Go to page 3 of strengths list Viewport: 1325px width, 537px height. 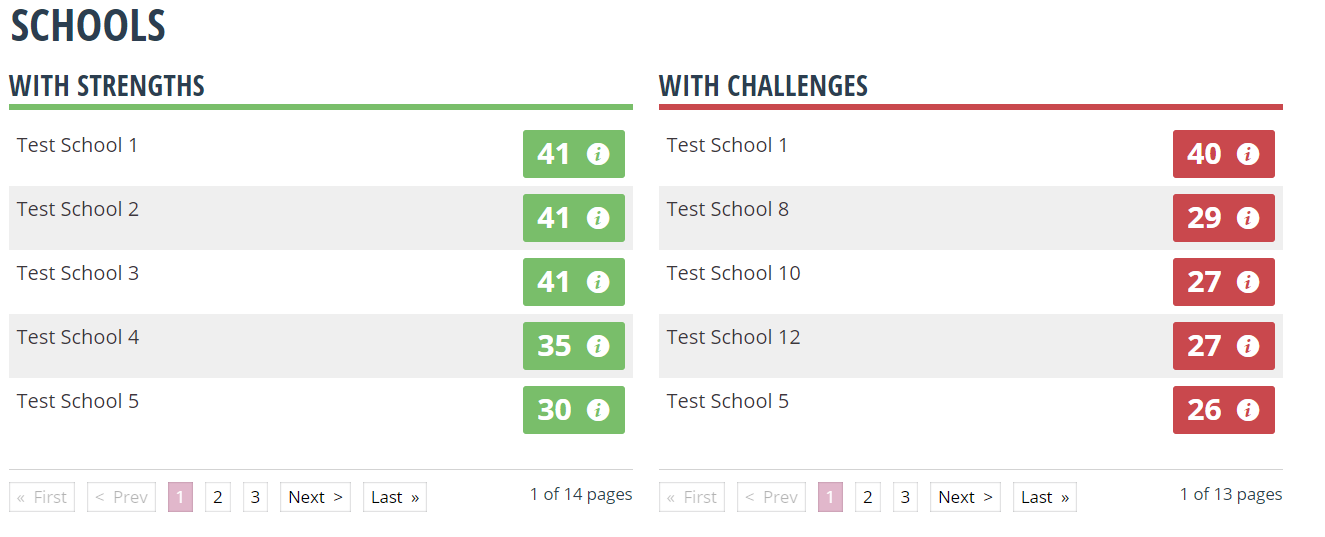[x=255, y=497]
